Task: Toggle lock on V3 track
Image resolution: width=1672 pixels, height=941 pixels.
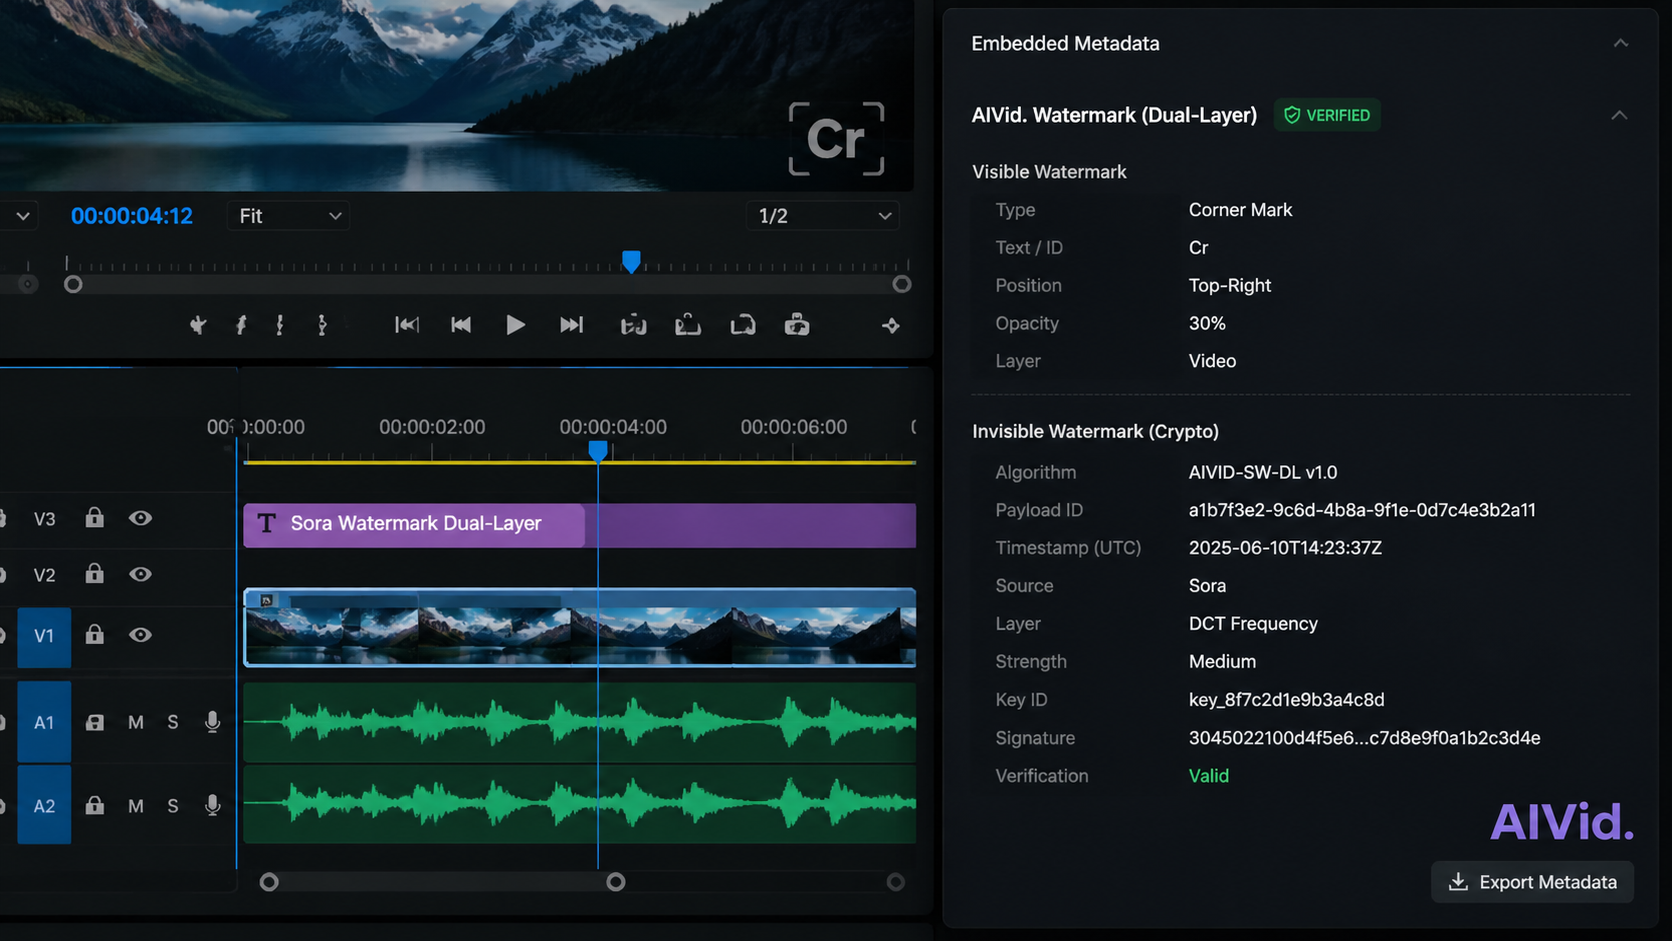Action: pos(94,518)
